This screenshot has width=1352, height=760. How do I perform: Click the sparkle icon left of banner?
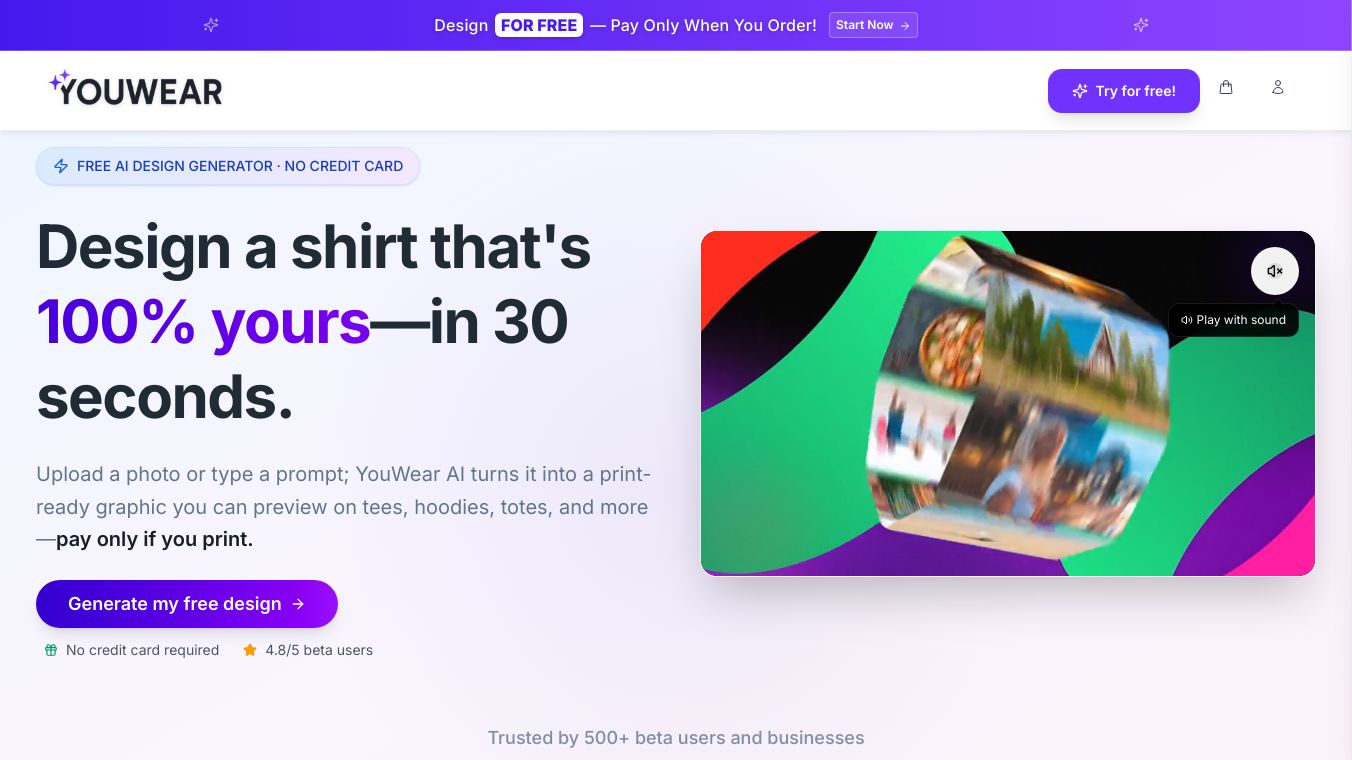(211, 25)
